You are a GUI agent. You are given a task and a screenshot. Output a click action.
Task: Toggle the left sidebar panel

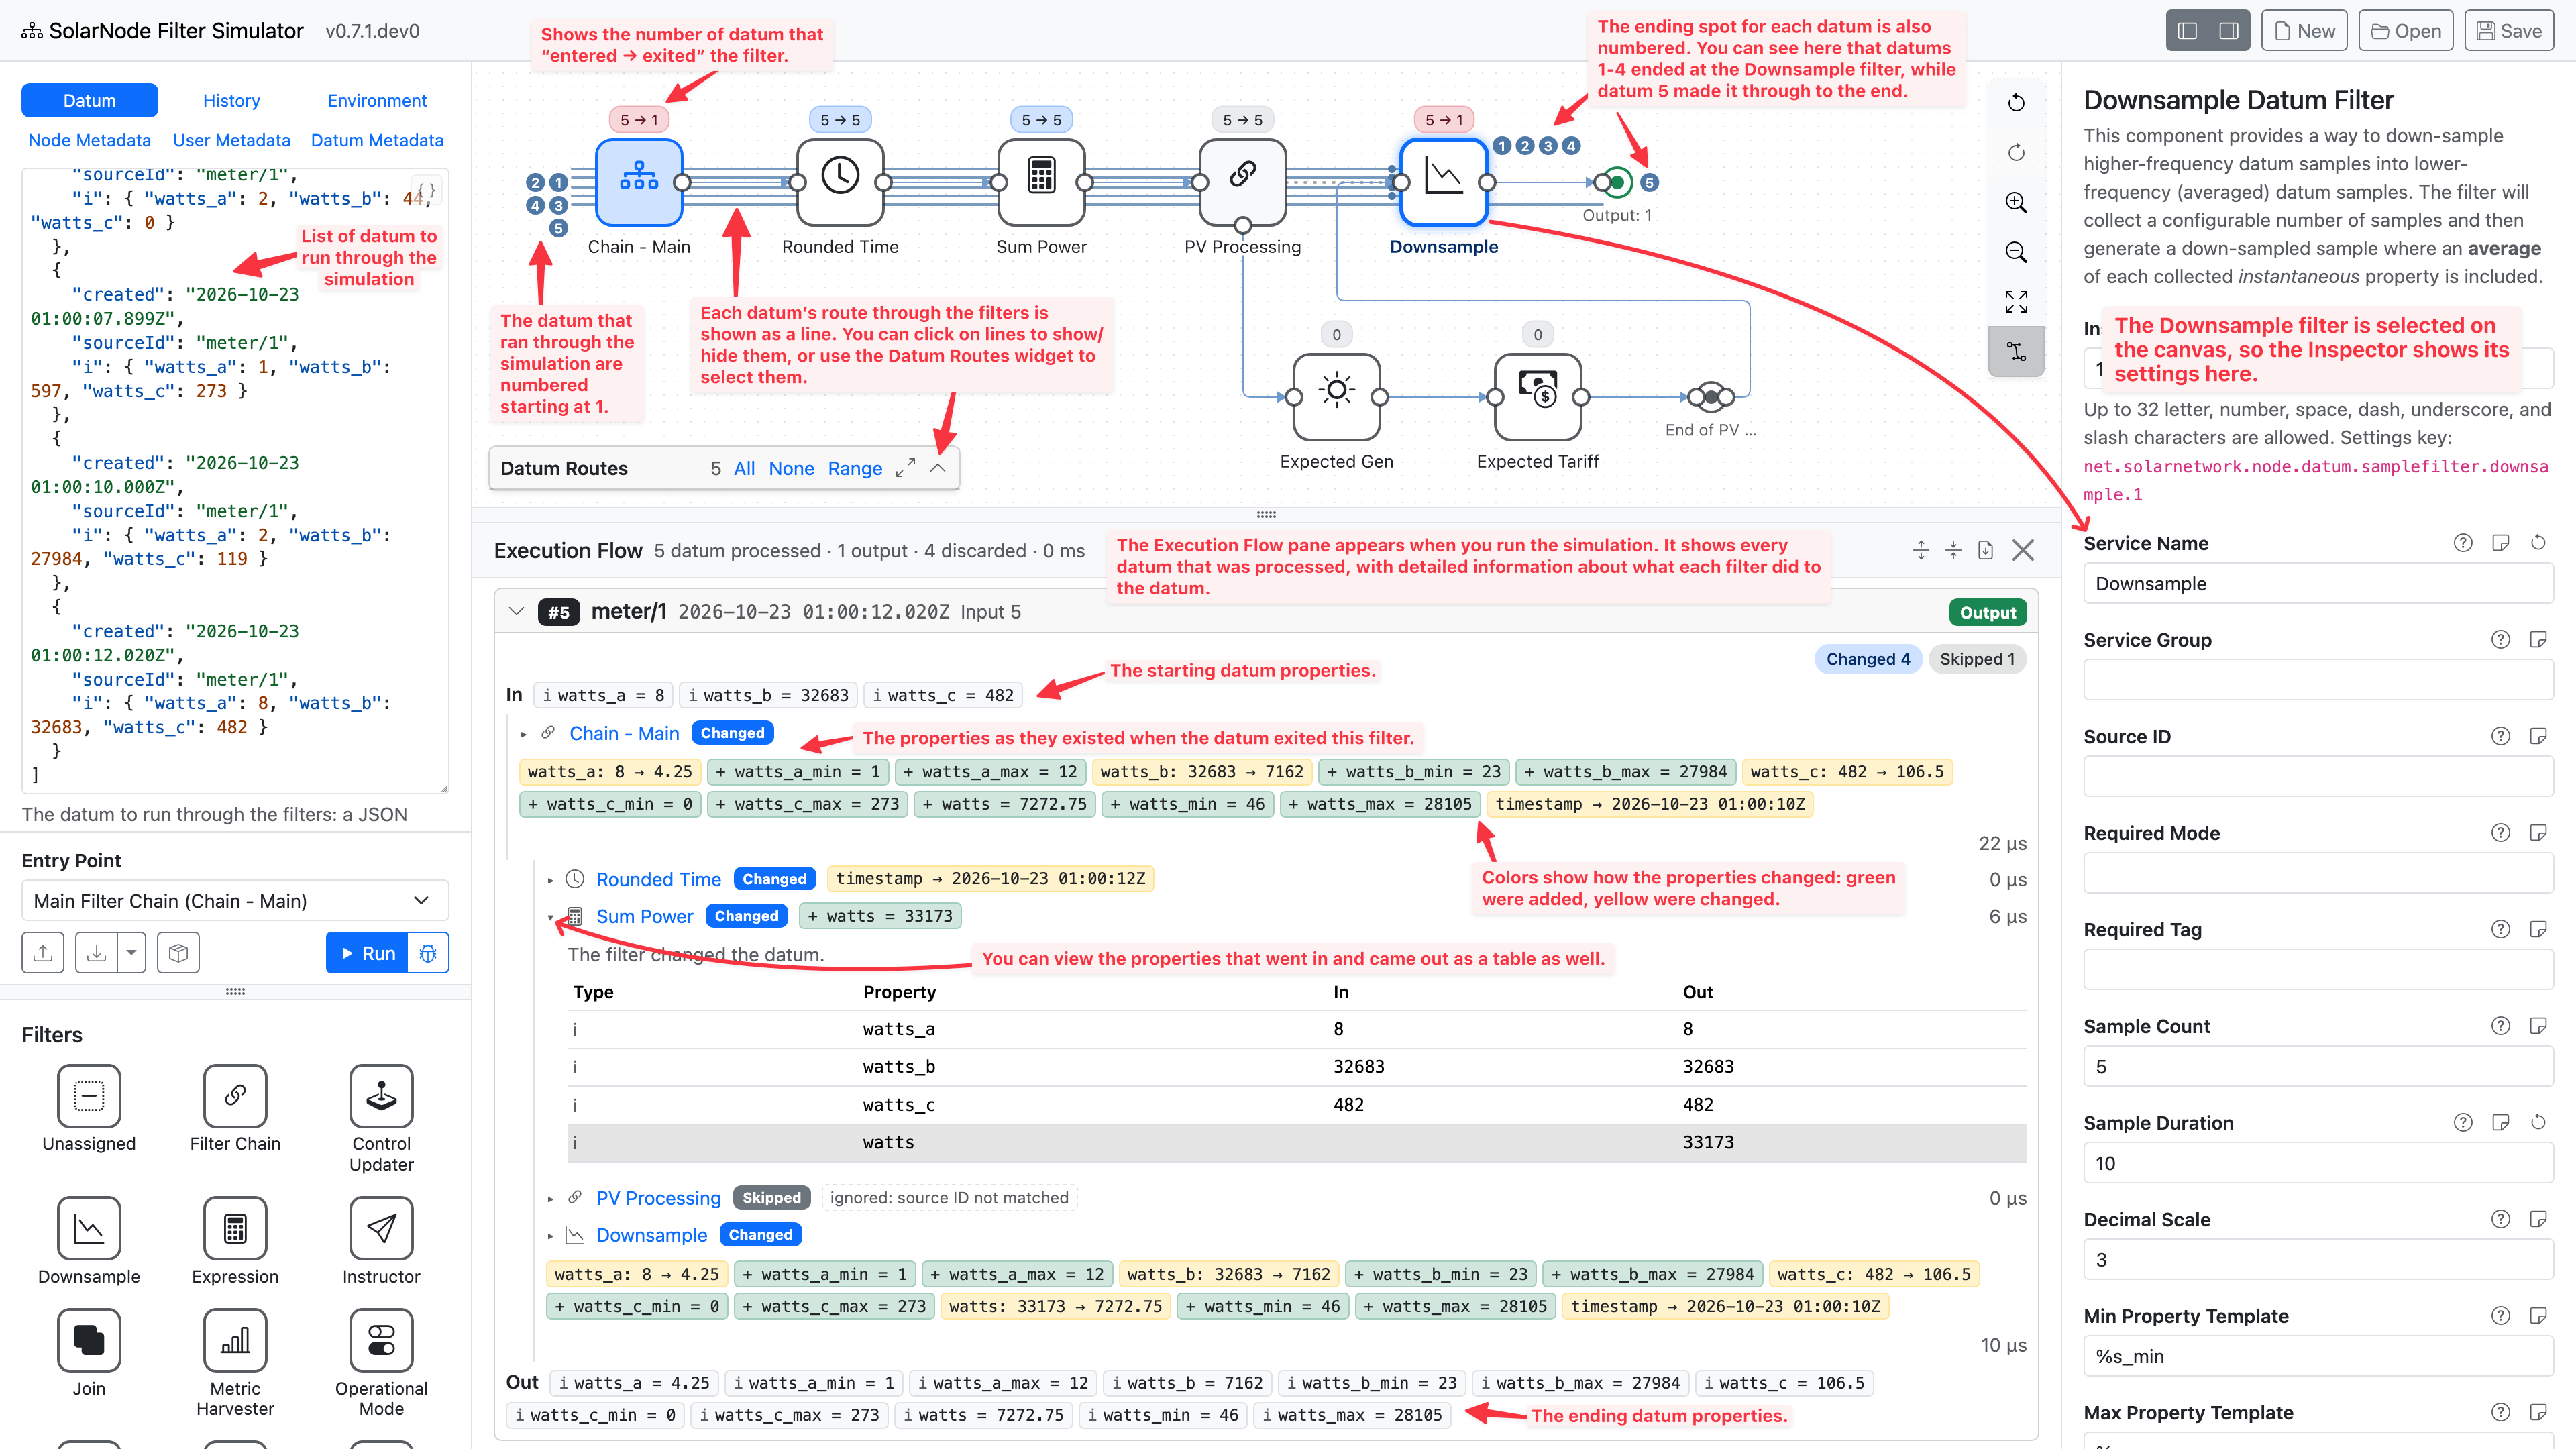pyautogui.click(x=2187, y=31)
